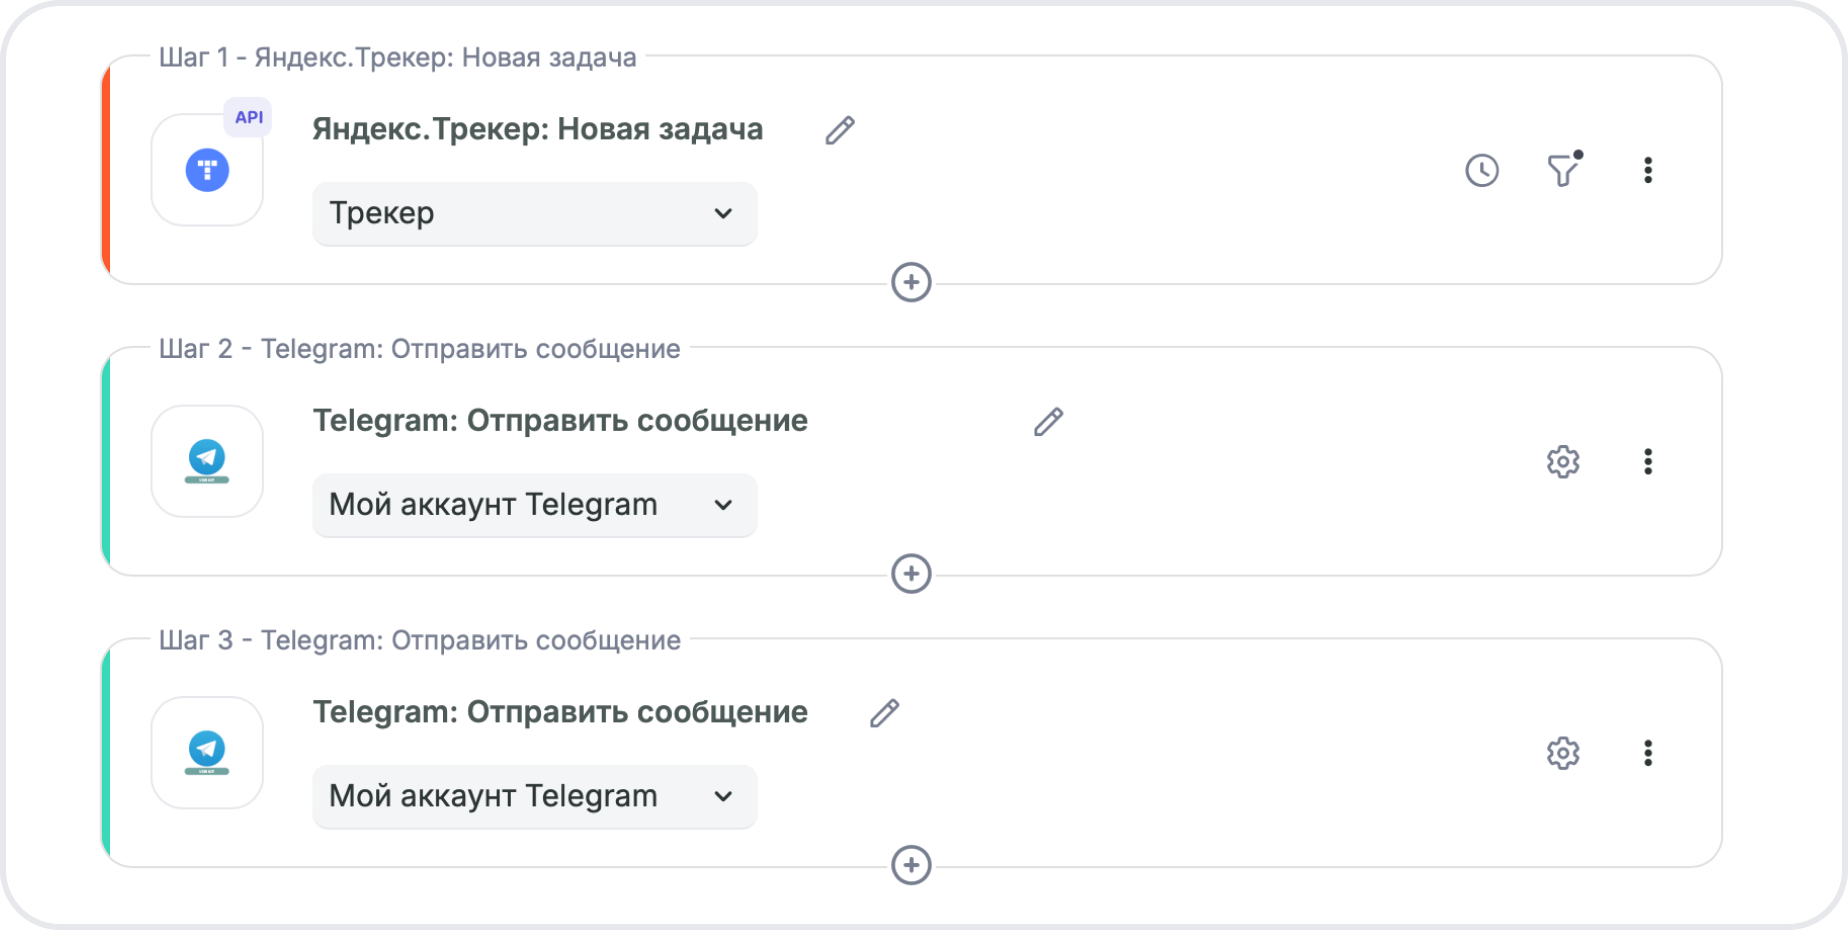Open schedule clock icon in Step 1
Image resolution: width=1848 pixels, height=930 pixels.
coord(1482,170)
